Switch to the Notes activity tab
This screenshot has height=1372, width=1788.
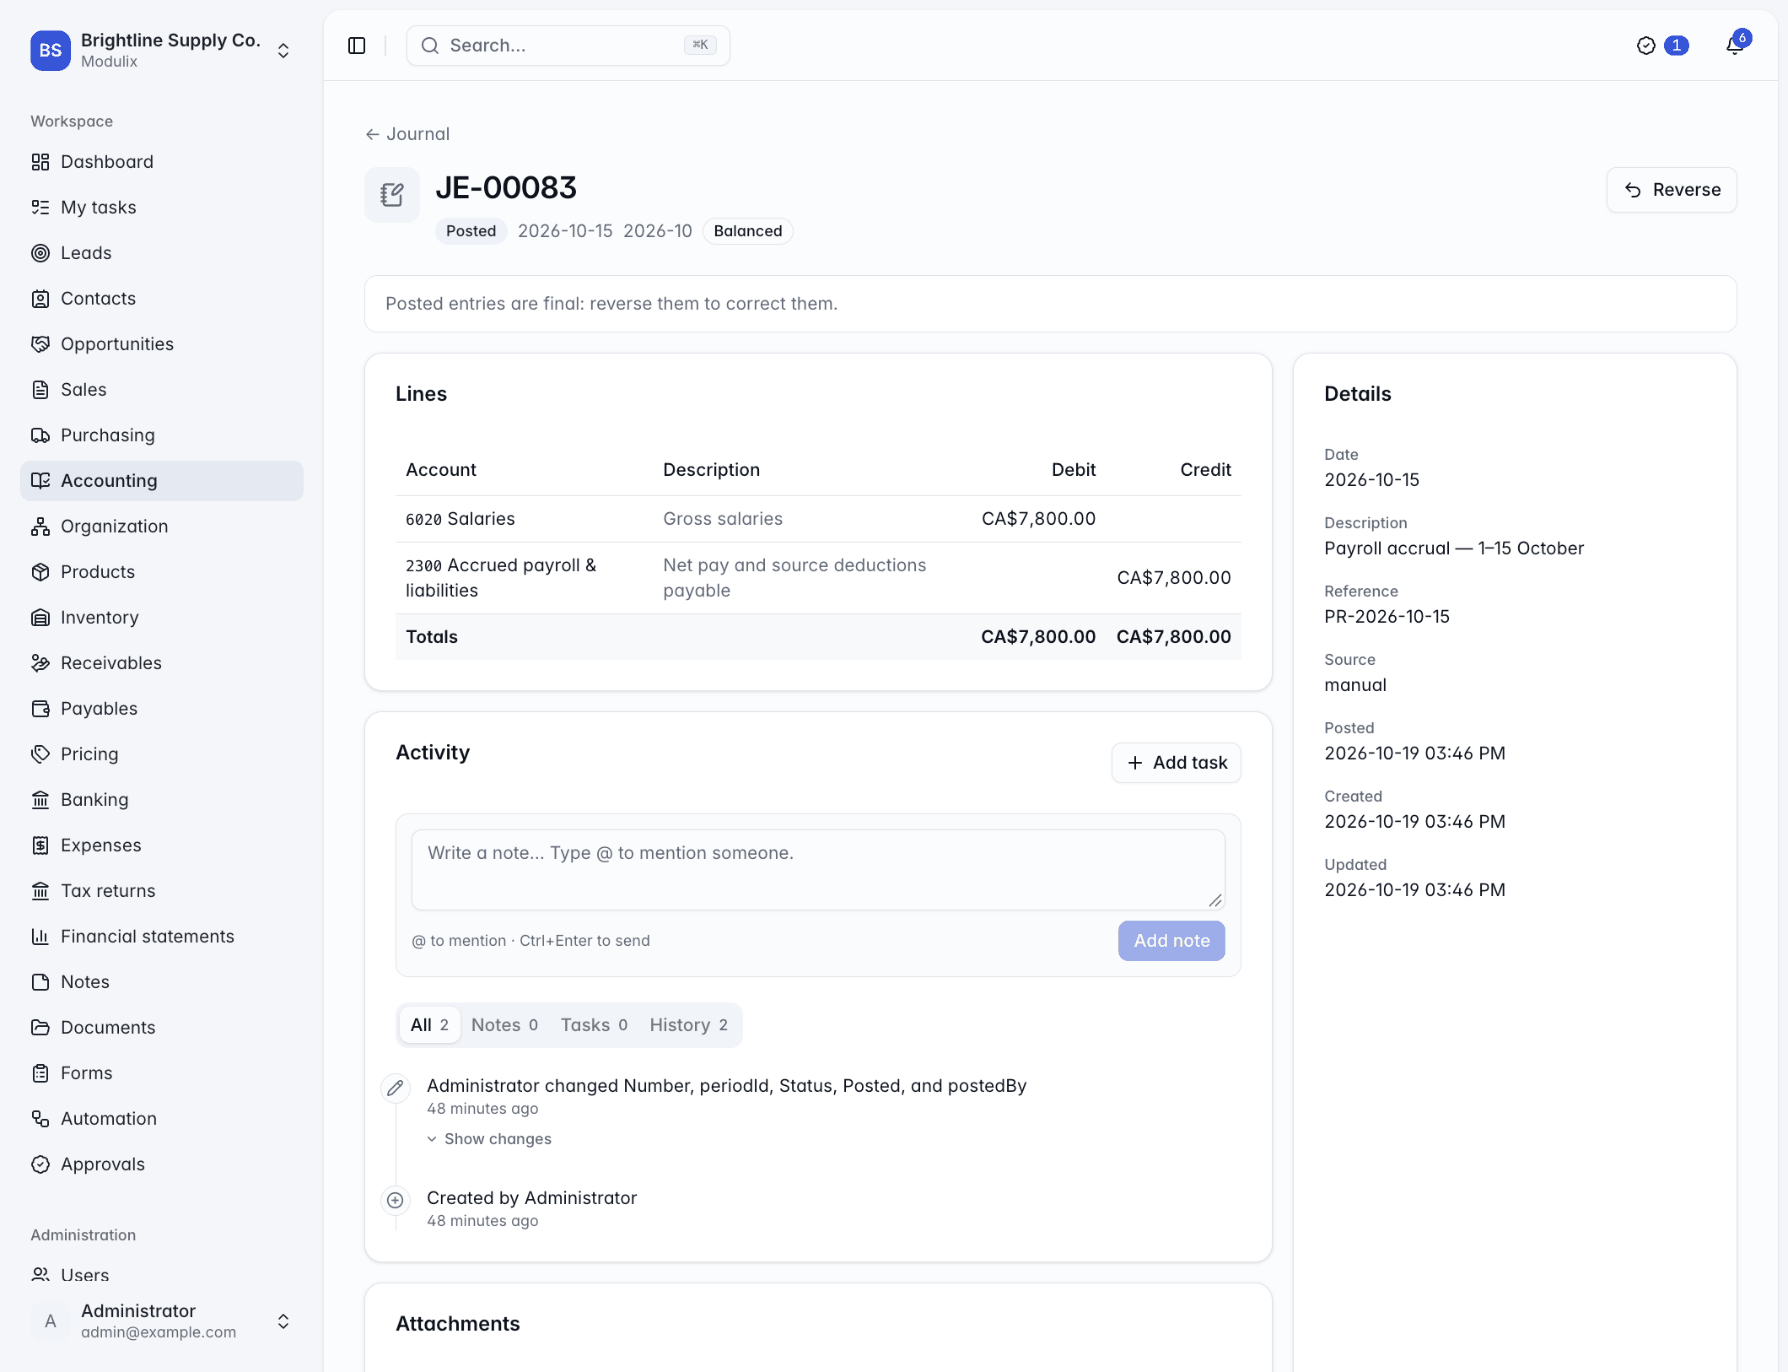click(504, 1024)
